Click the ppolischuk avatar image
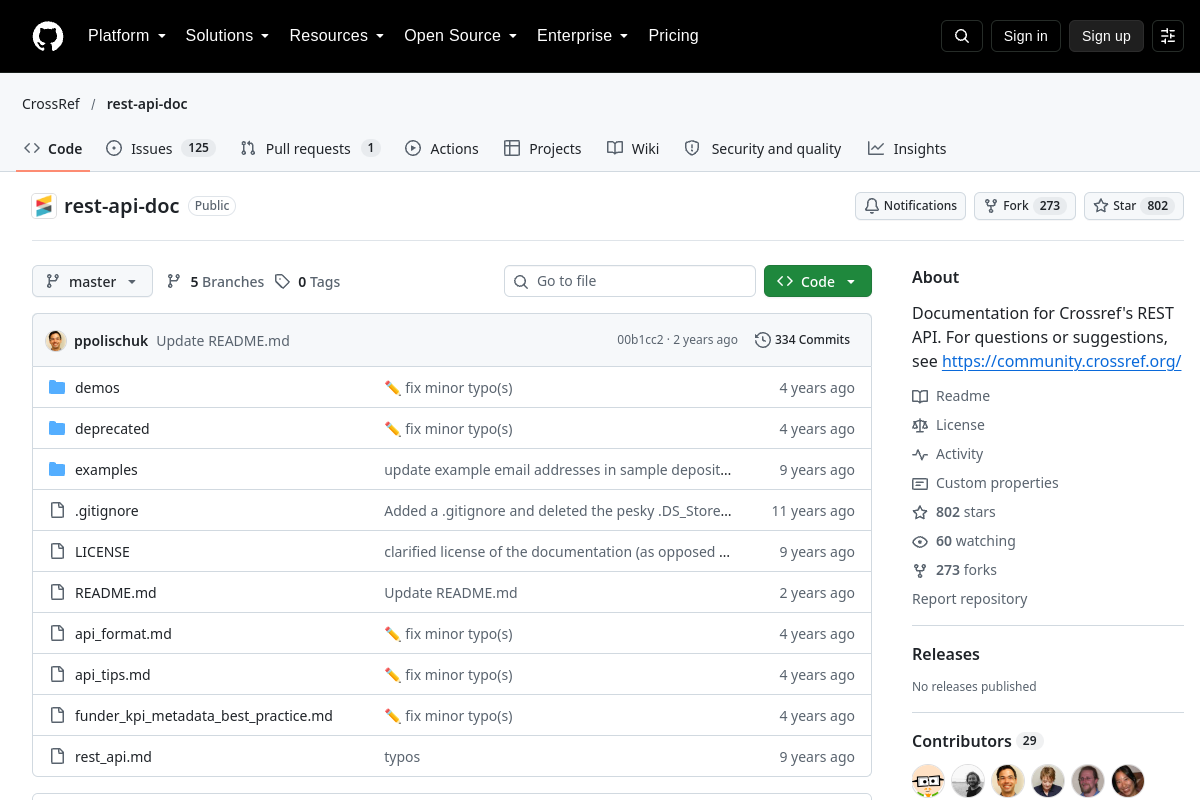The width and height of the screenshot is (1200, 800). [56, 340]
